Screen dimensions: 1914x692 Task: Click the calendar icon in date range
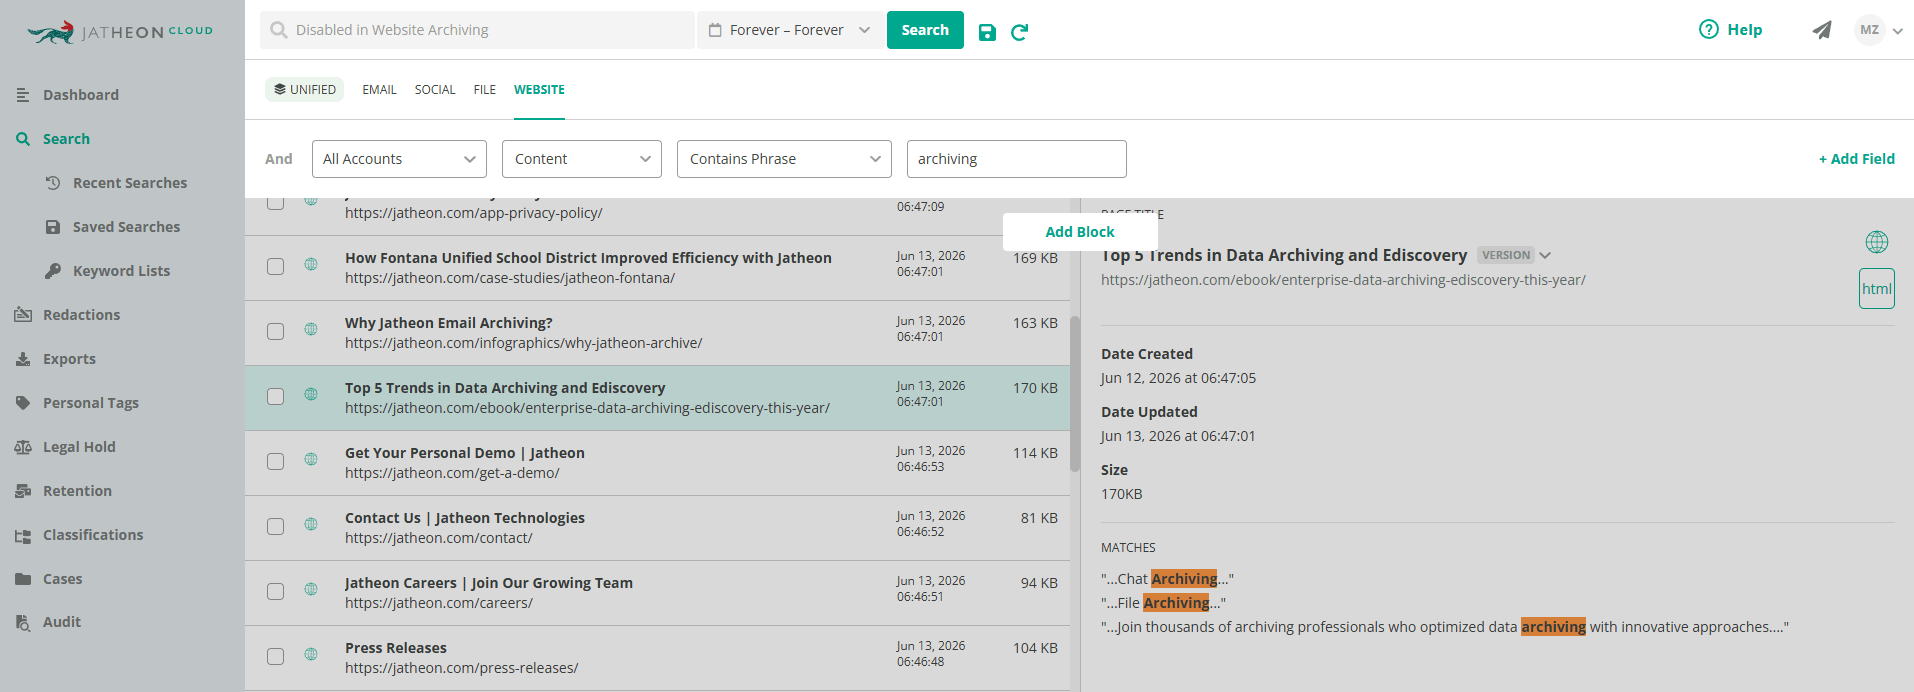[x=715, y=30]
